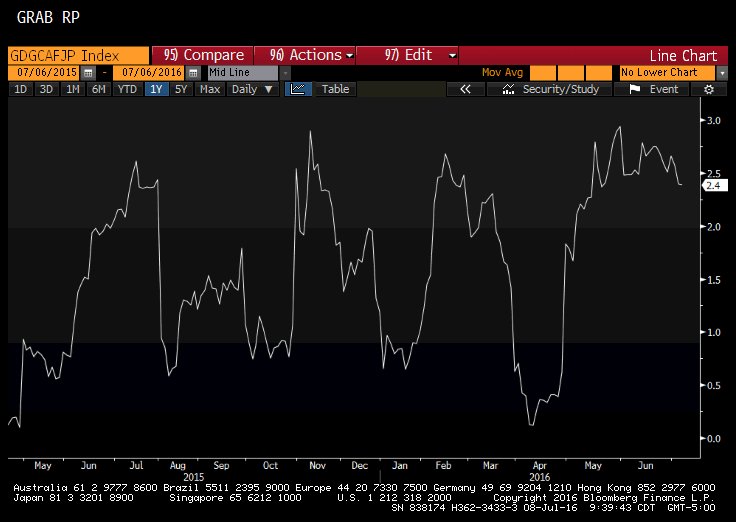Click 2.0 y-axis label
736x522 pixels.
point(713,227)
